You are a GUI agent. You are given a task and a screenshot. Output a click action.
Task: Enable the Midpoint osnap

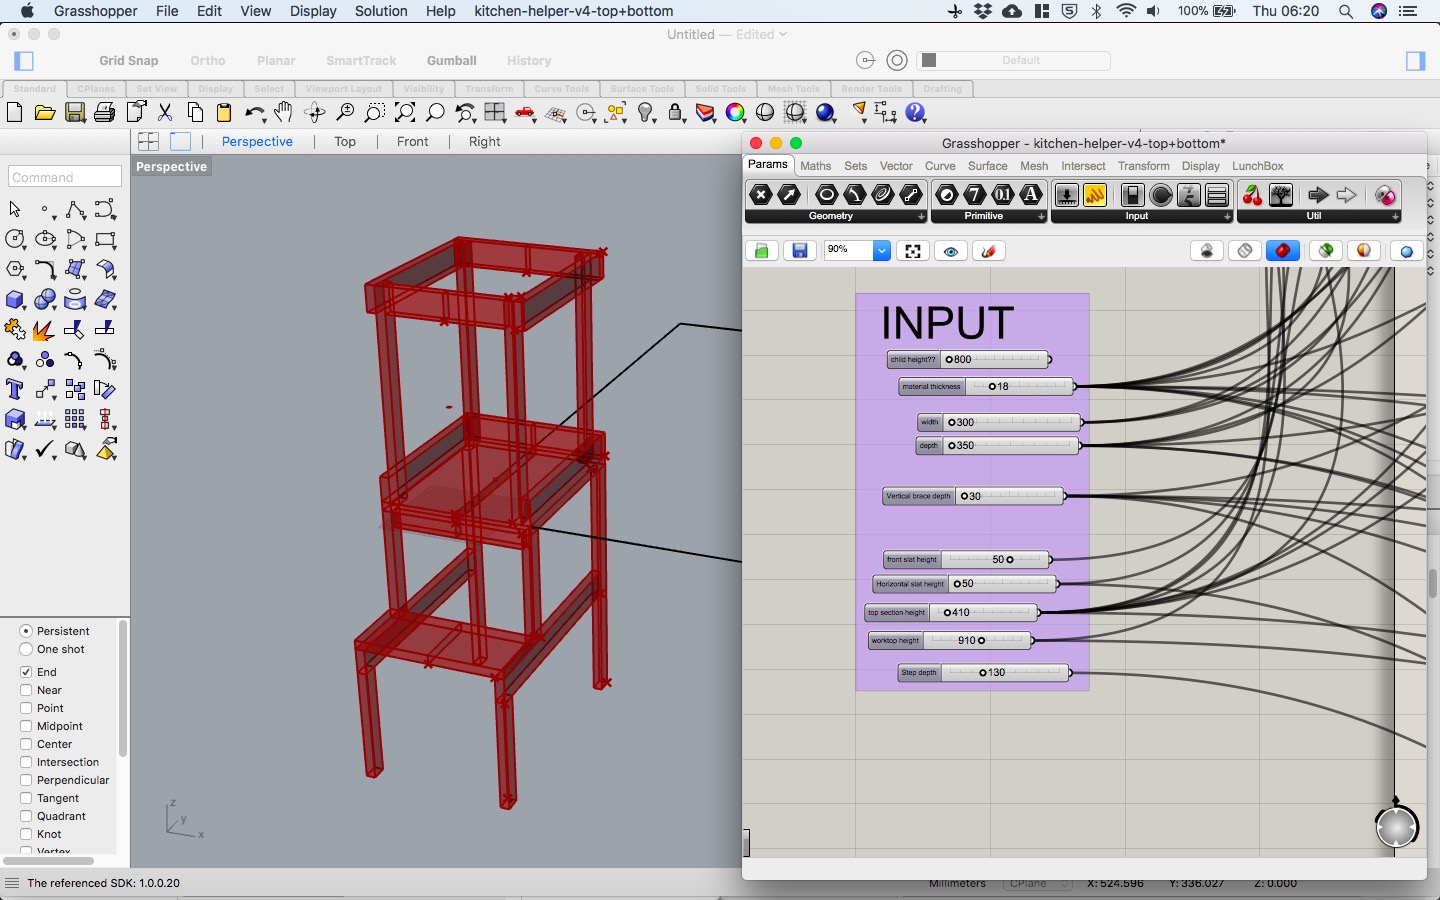(x=26, y=726)
